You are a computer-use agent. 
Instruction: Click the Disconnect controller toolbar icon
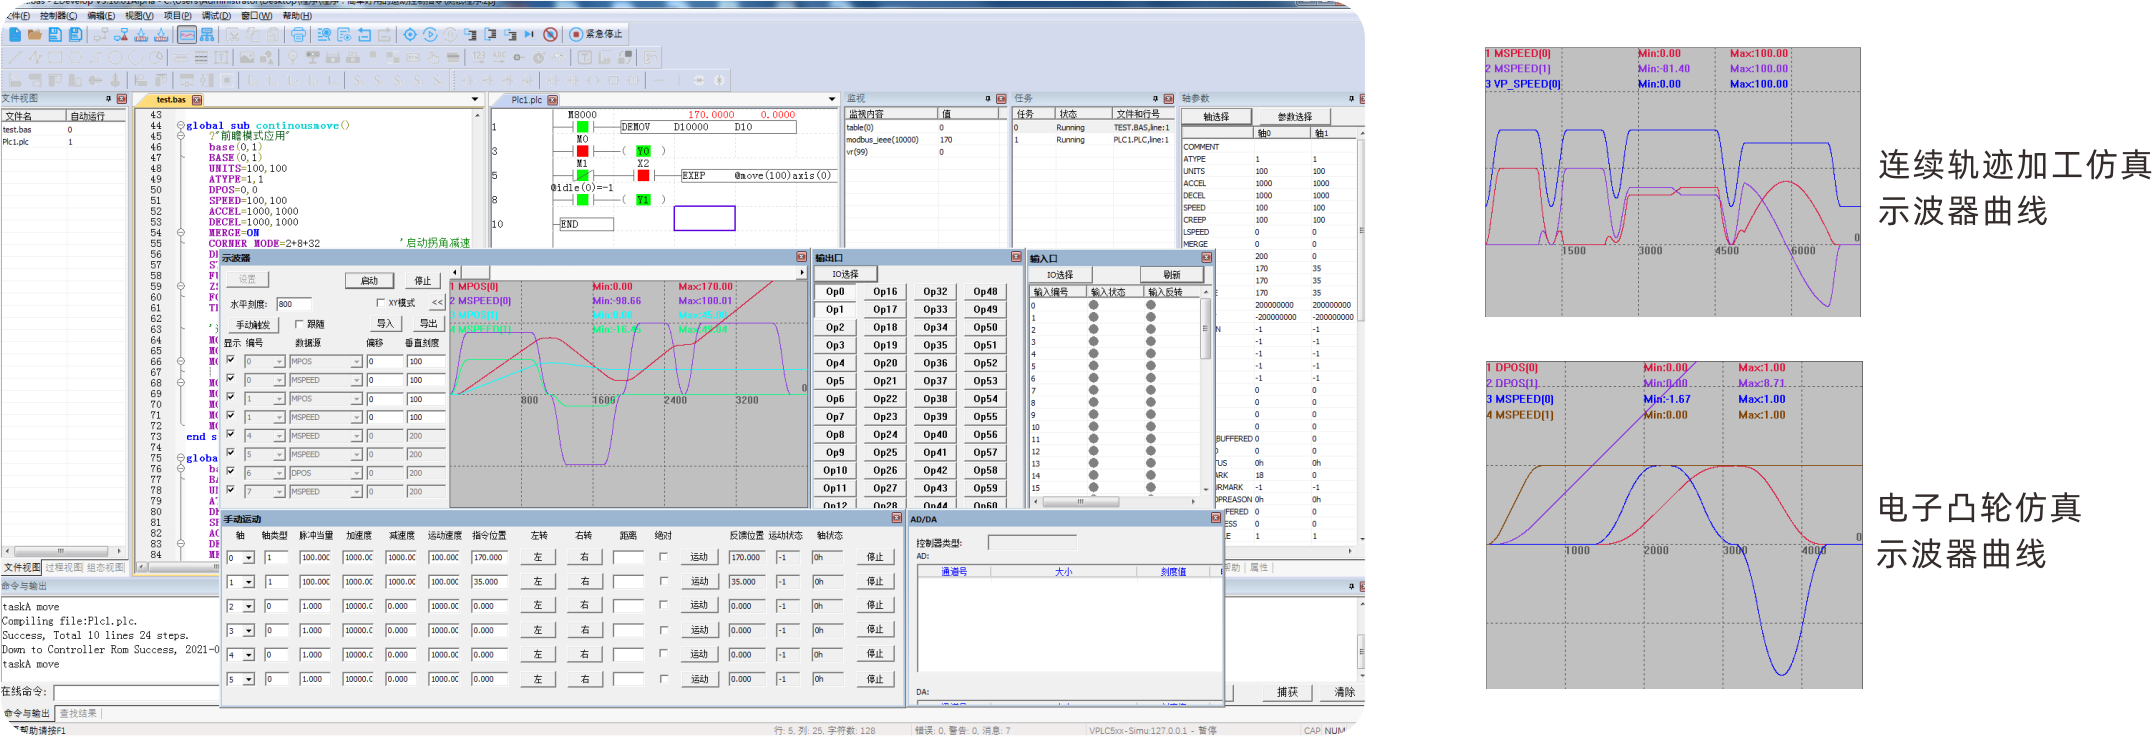coord(121,34)
